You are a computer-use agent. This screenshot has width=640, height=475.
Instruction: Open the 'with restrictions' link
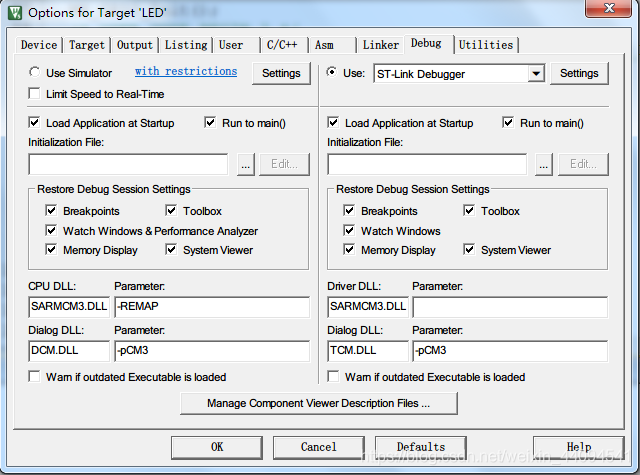186,71
